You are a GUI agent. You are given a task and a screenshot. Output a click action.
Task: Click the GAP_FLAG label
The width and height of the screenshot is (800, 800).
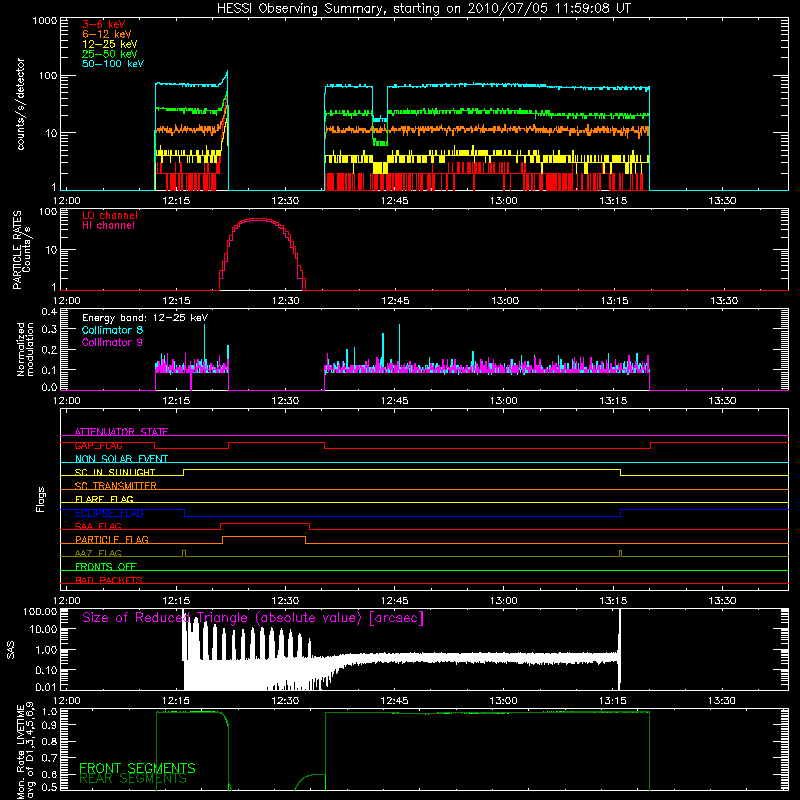click(x=98, y=445)
